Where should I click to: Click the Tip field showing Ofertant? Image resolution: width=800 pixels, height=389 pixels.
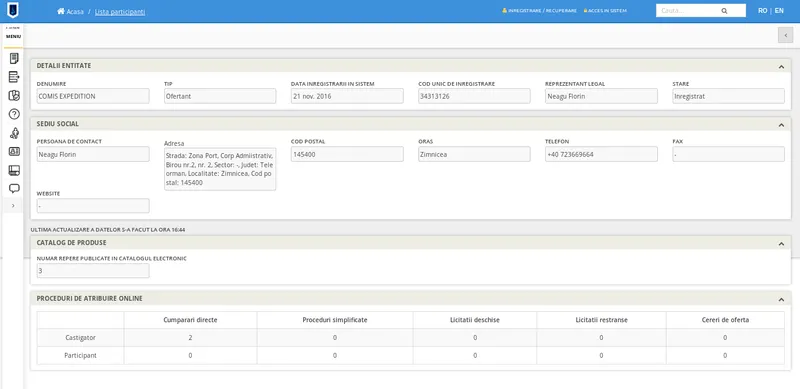(220, 96)
